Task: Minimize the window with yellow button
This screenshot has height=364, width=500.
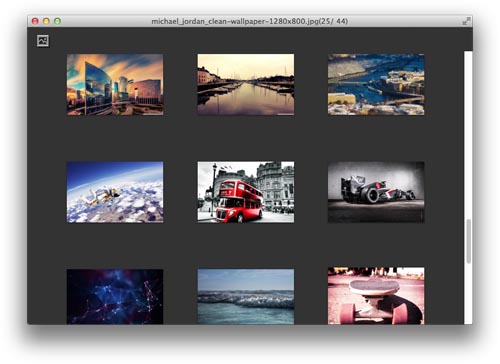Action: [x=46, y=21]
